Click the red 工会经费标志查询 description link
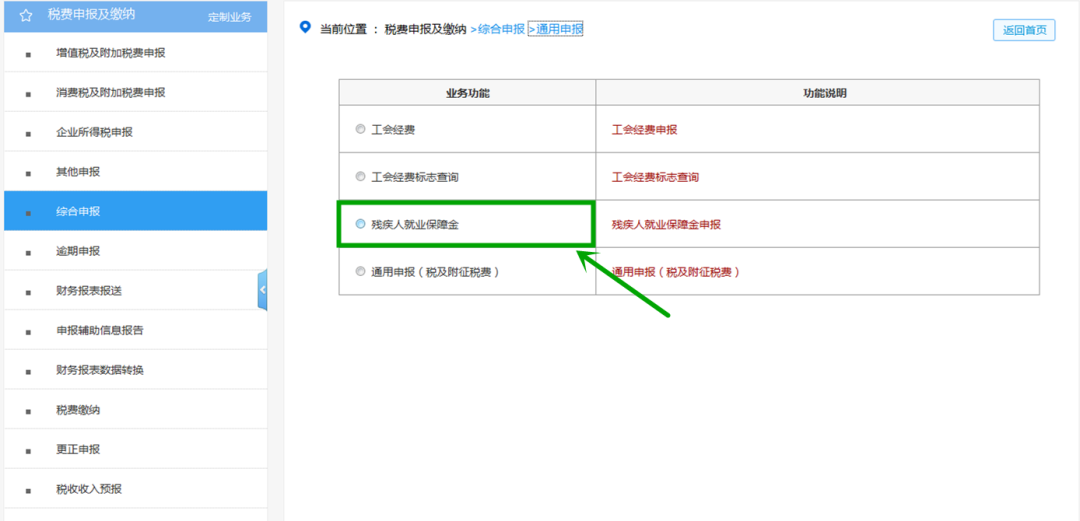This screenshot has height=521, width=1080. 655,177
